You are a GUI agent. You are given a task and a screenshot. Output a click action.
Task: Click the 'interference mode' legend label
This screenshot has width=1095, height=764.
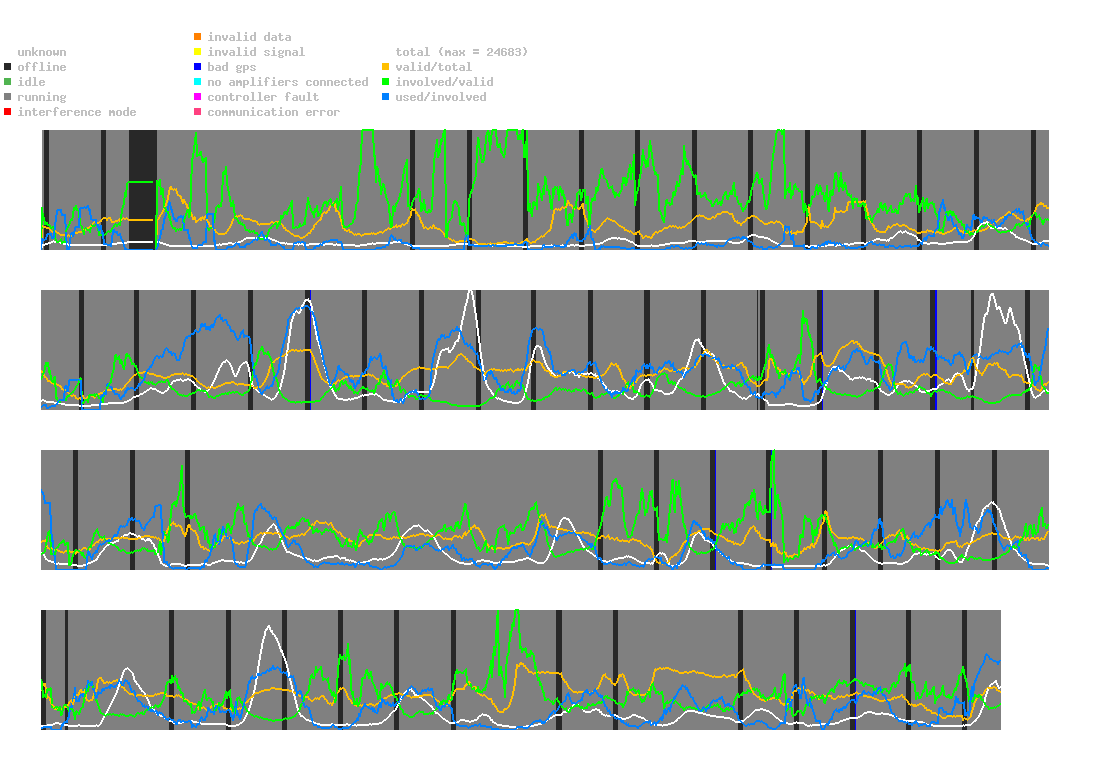(x=77, y=112)
